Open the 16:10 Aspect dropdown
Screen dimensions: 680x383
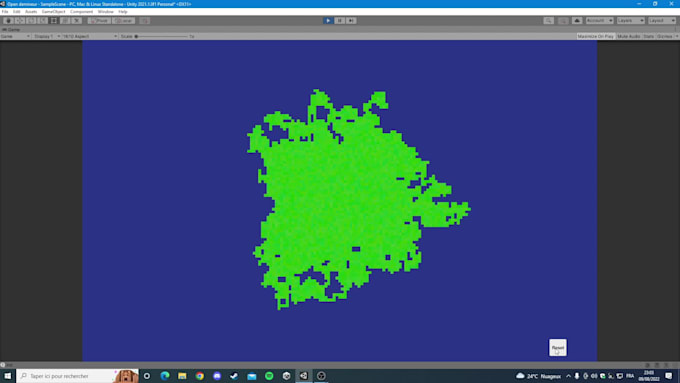pos(90,36)
